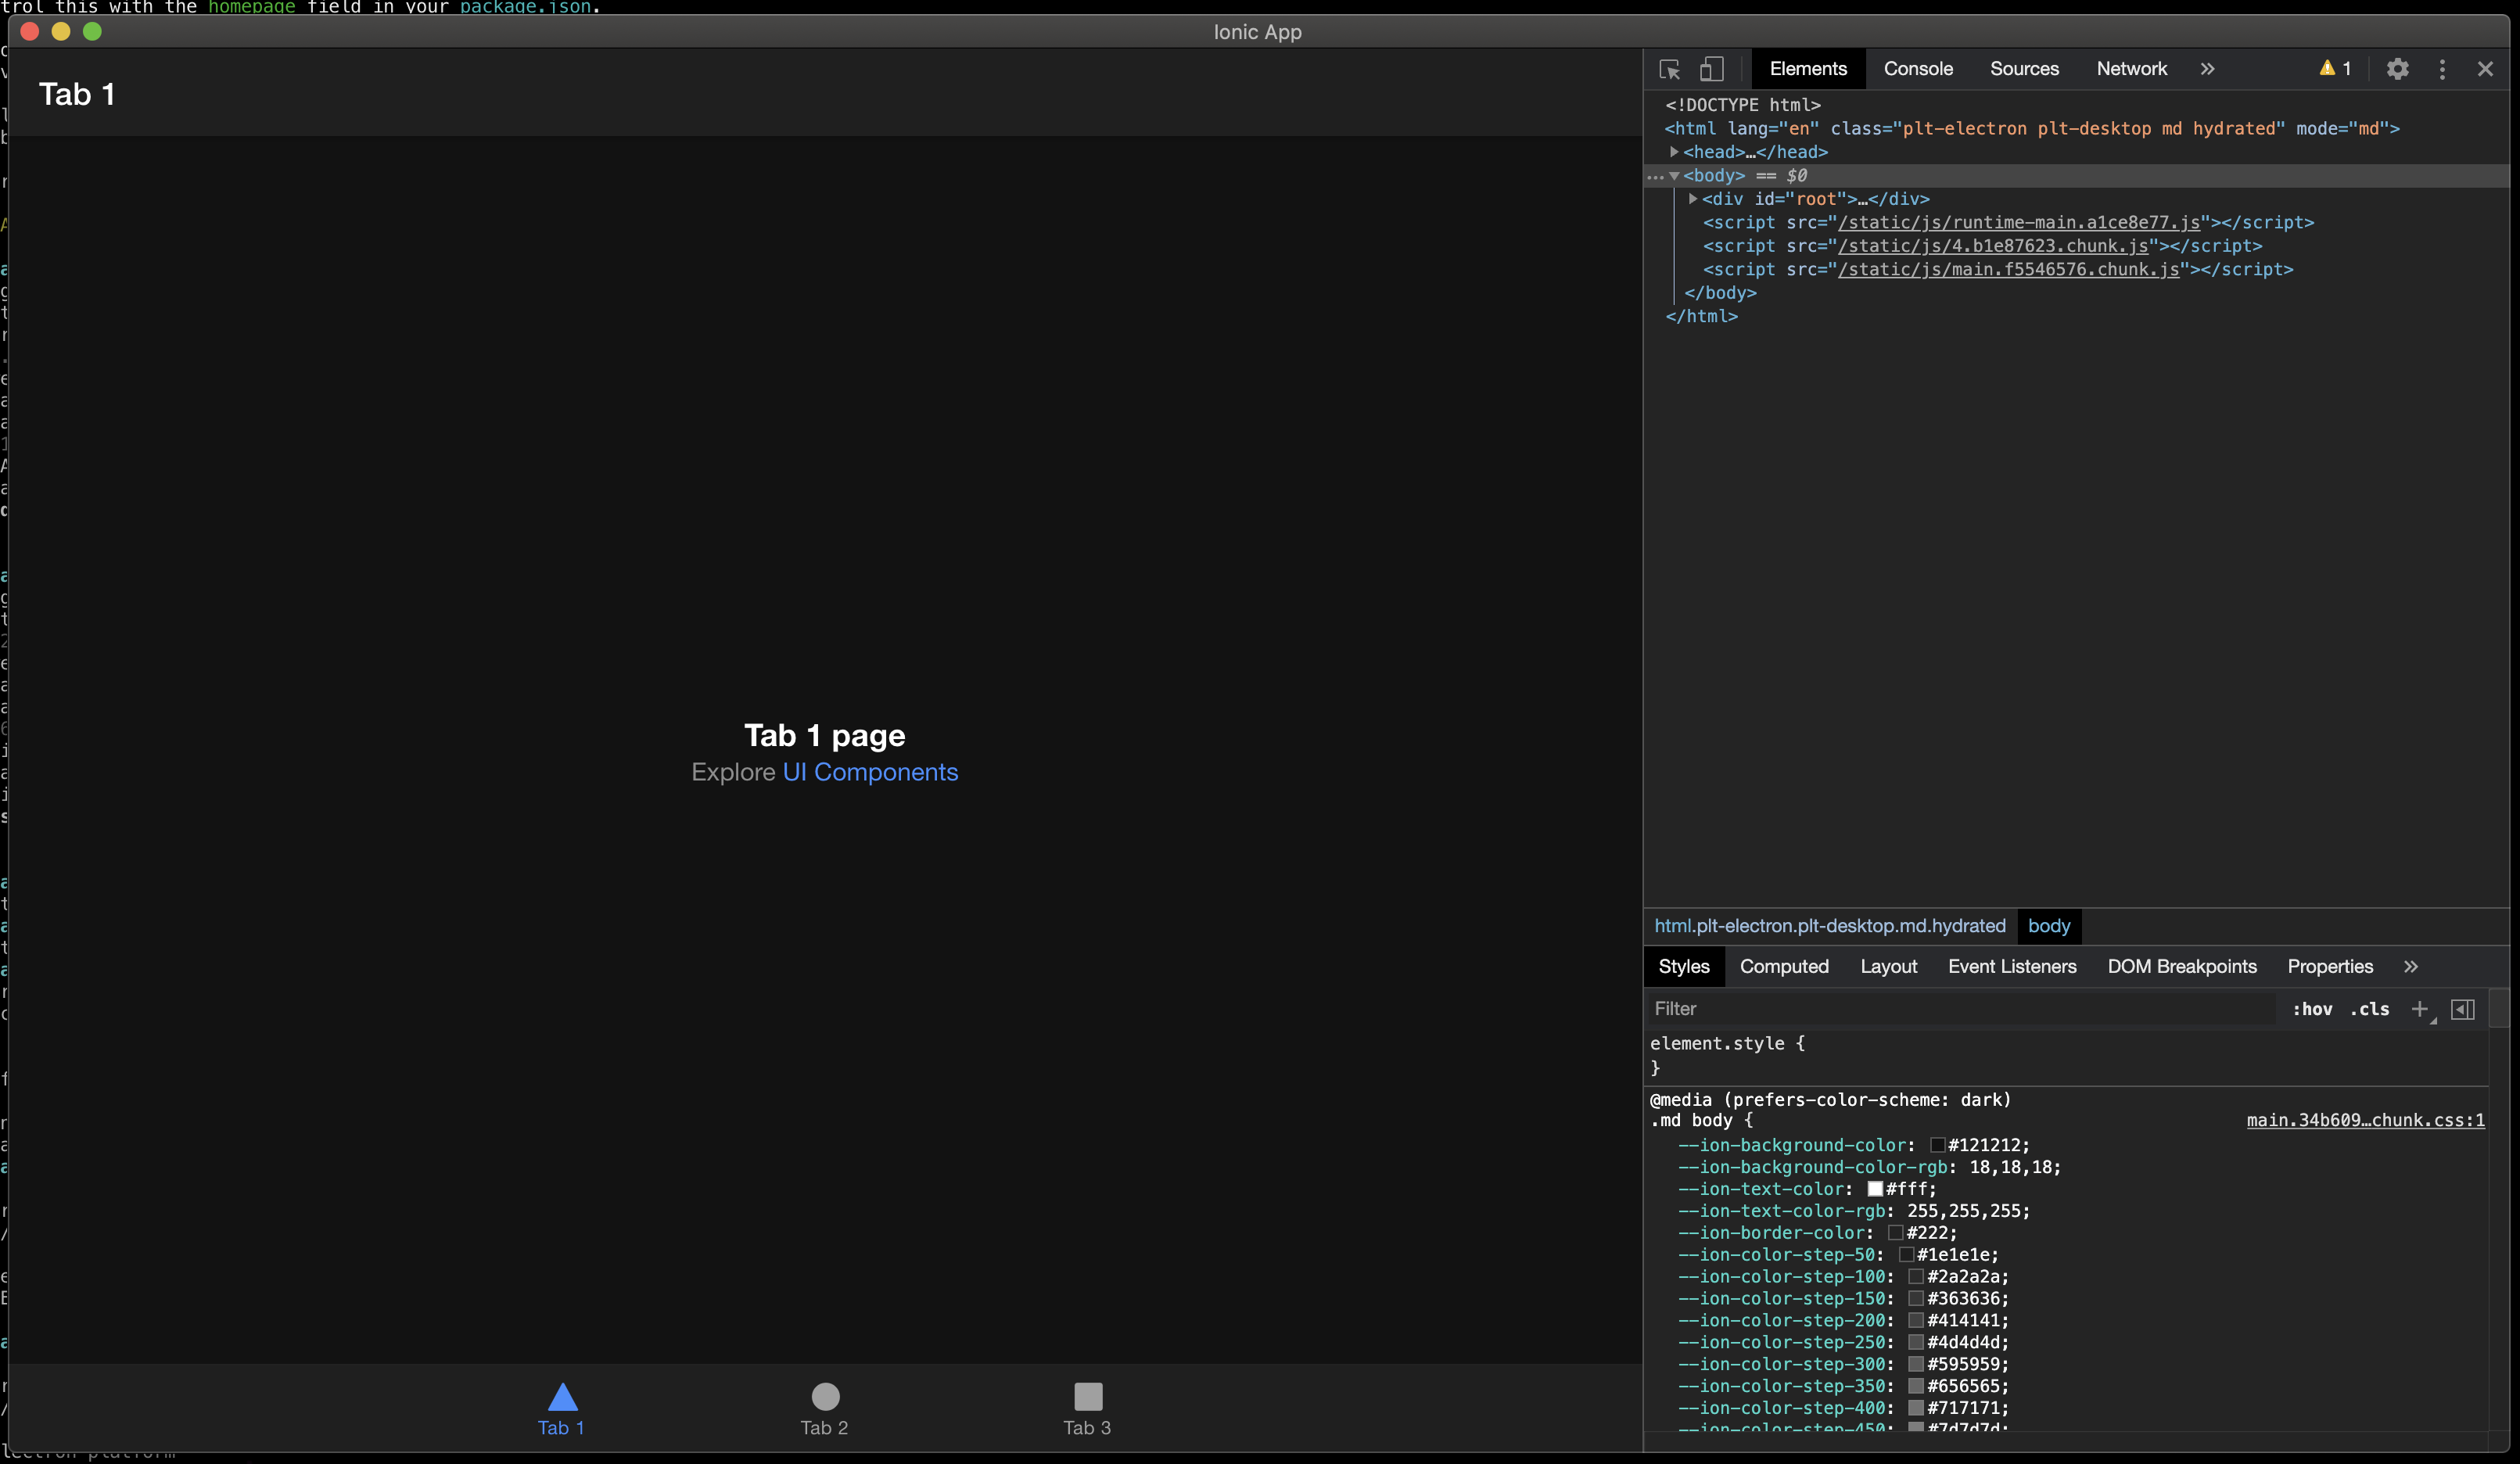Click the #717171 step-400 swatch
Viewport: 2520px width, 1464px height.
pos(1916,1408)
